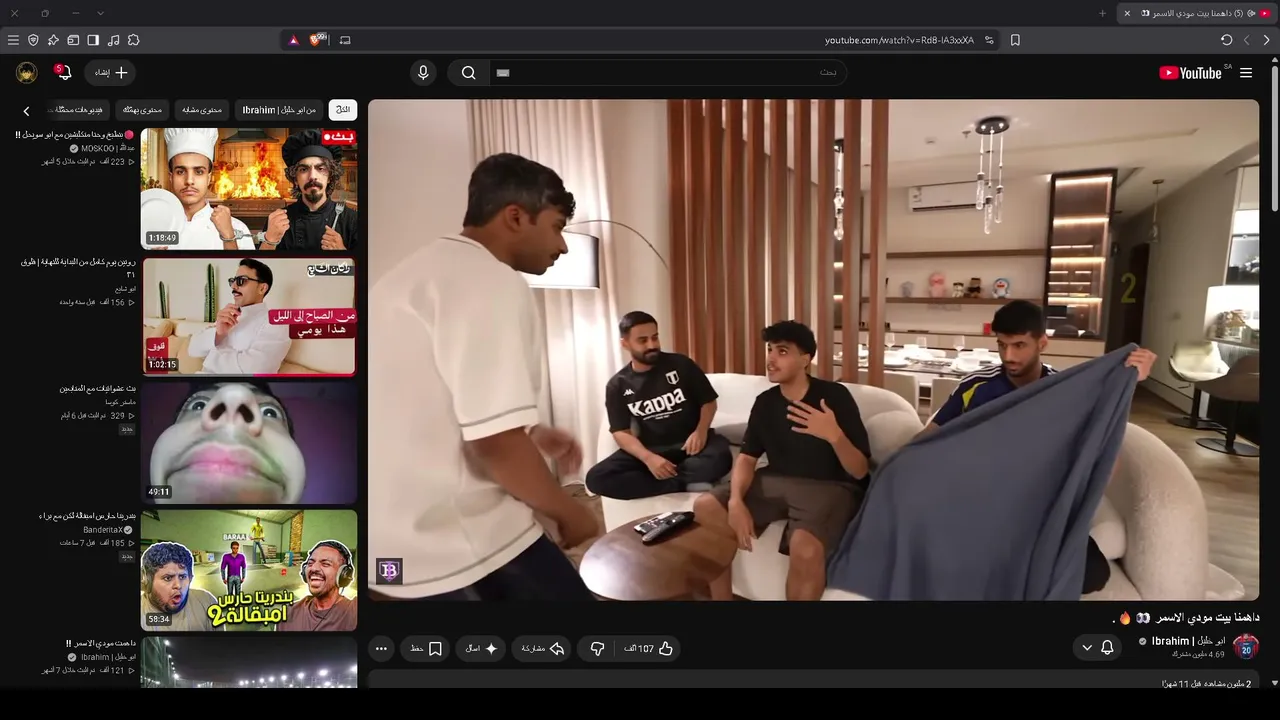This screenshot has height=720, width=1280.
Task: Click the Brave Rewards triangle icon
Action: [x=294, y=40]
